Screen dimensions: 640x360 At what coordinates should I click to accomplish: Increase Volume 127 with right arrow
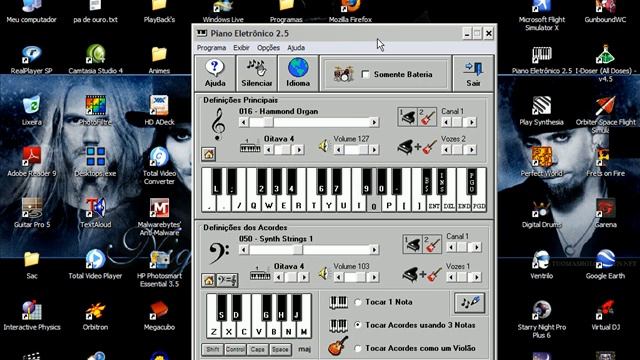(374, 150)
